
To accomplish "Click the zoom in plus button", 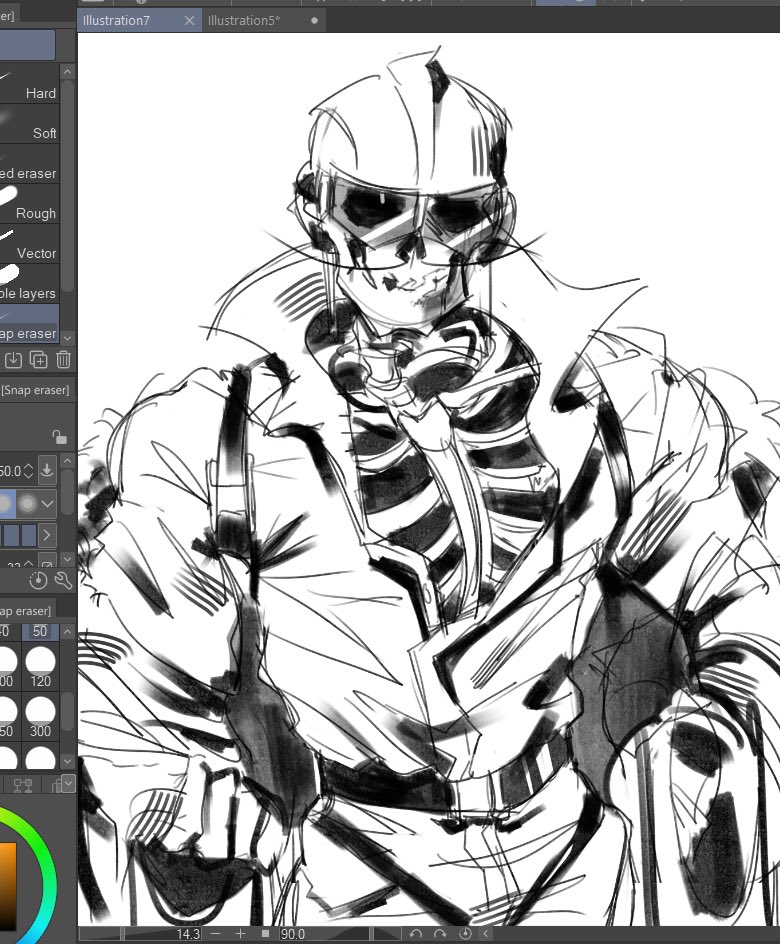I will coord(240,934).
